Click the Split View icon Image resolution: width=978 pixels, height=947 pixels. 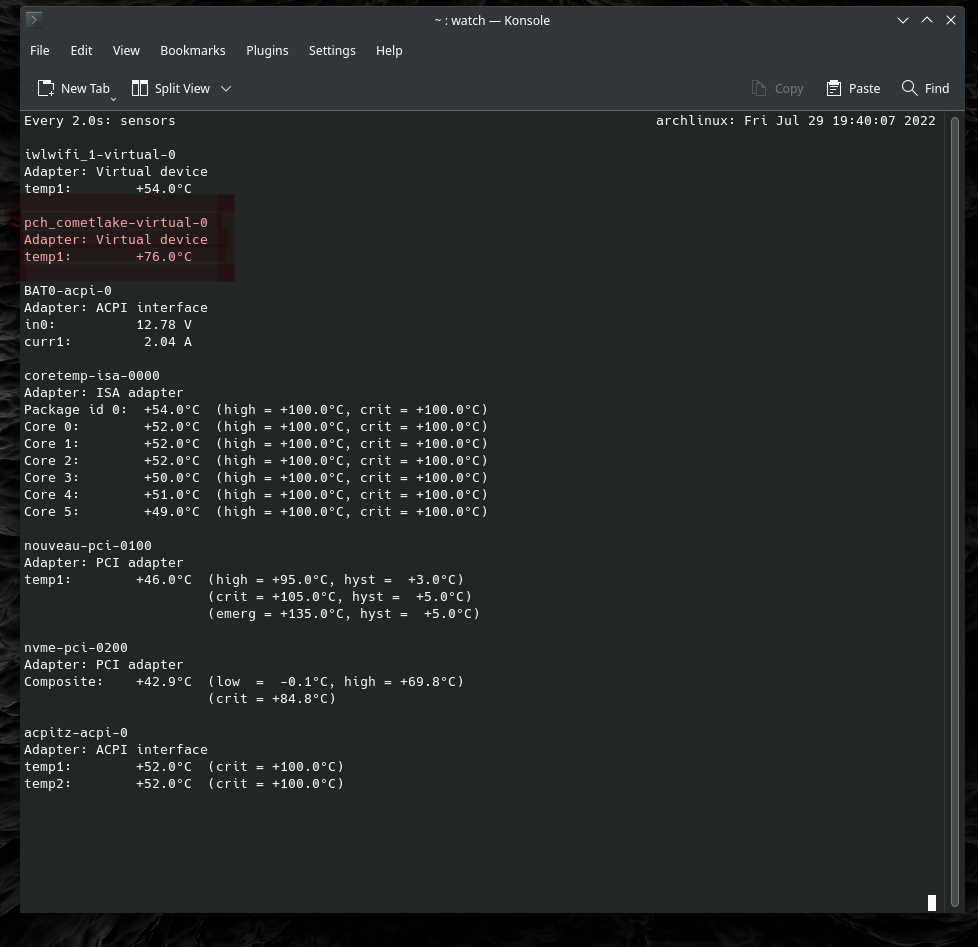(x=140, y=88)
